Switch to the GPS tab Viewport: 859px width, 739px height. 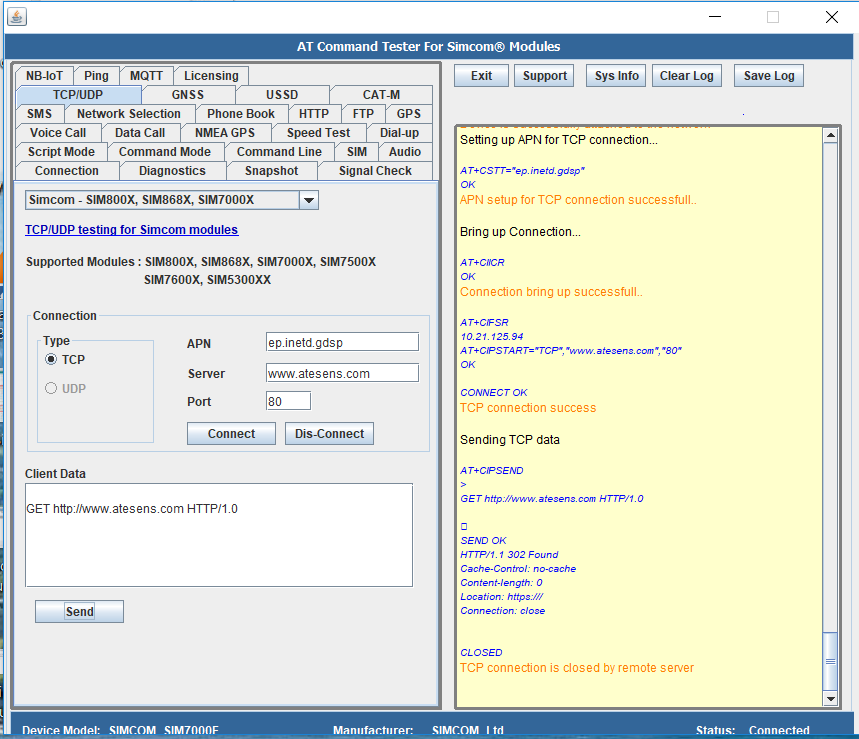click(409, 114)
